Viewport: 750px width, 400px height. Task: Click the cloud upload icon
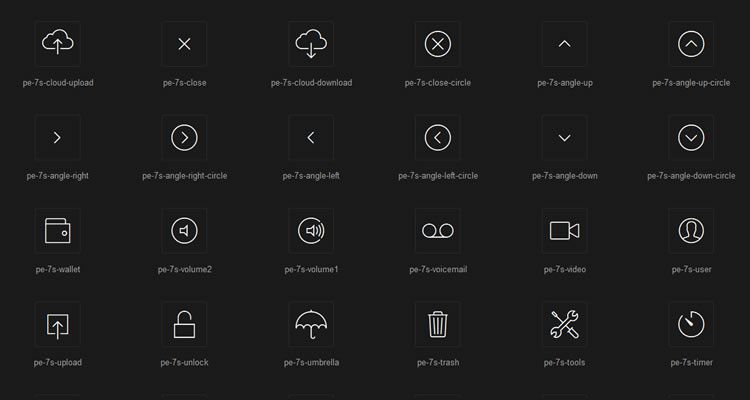click(58, 43)
